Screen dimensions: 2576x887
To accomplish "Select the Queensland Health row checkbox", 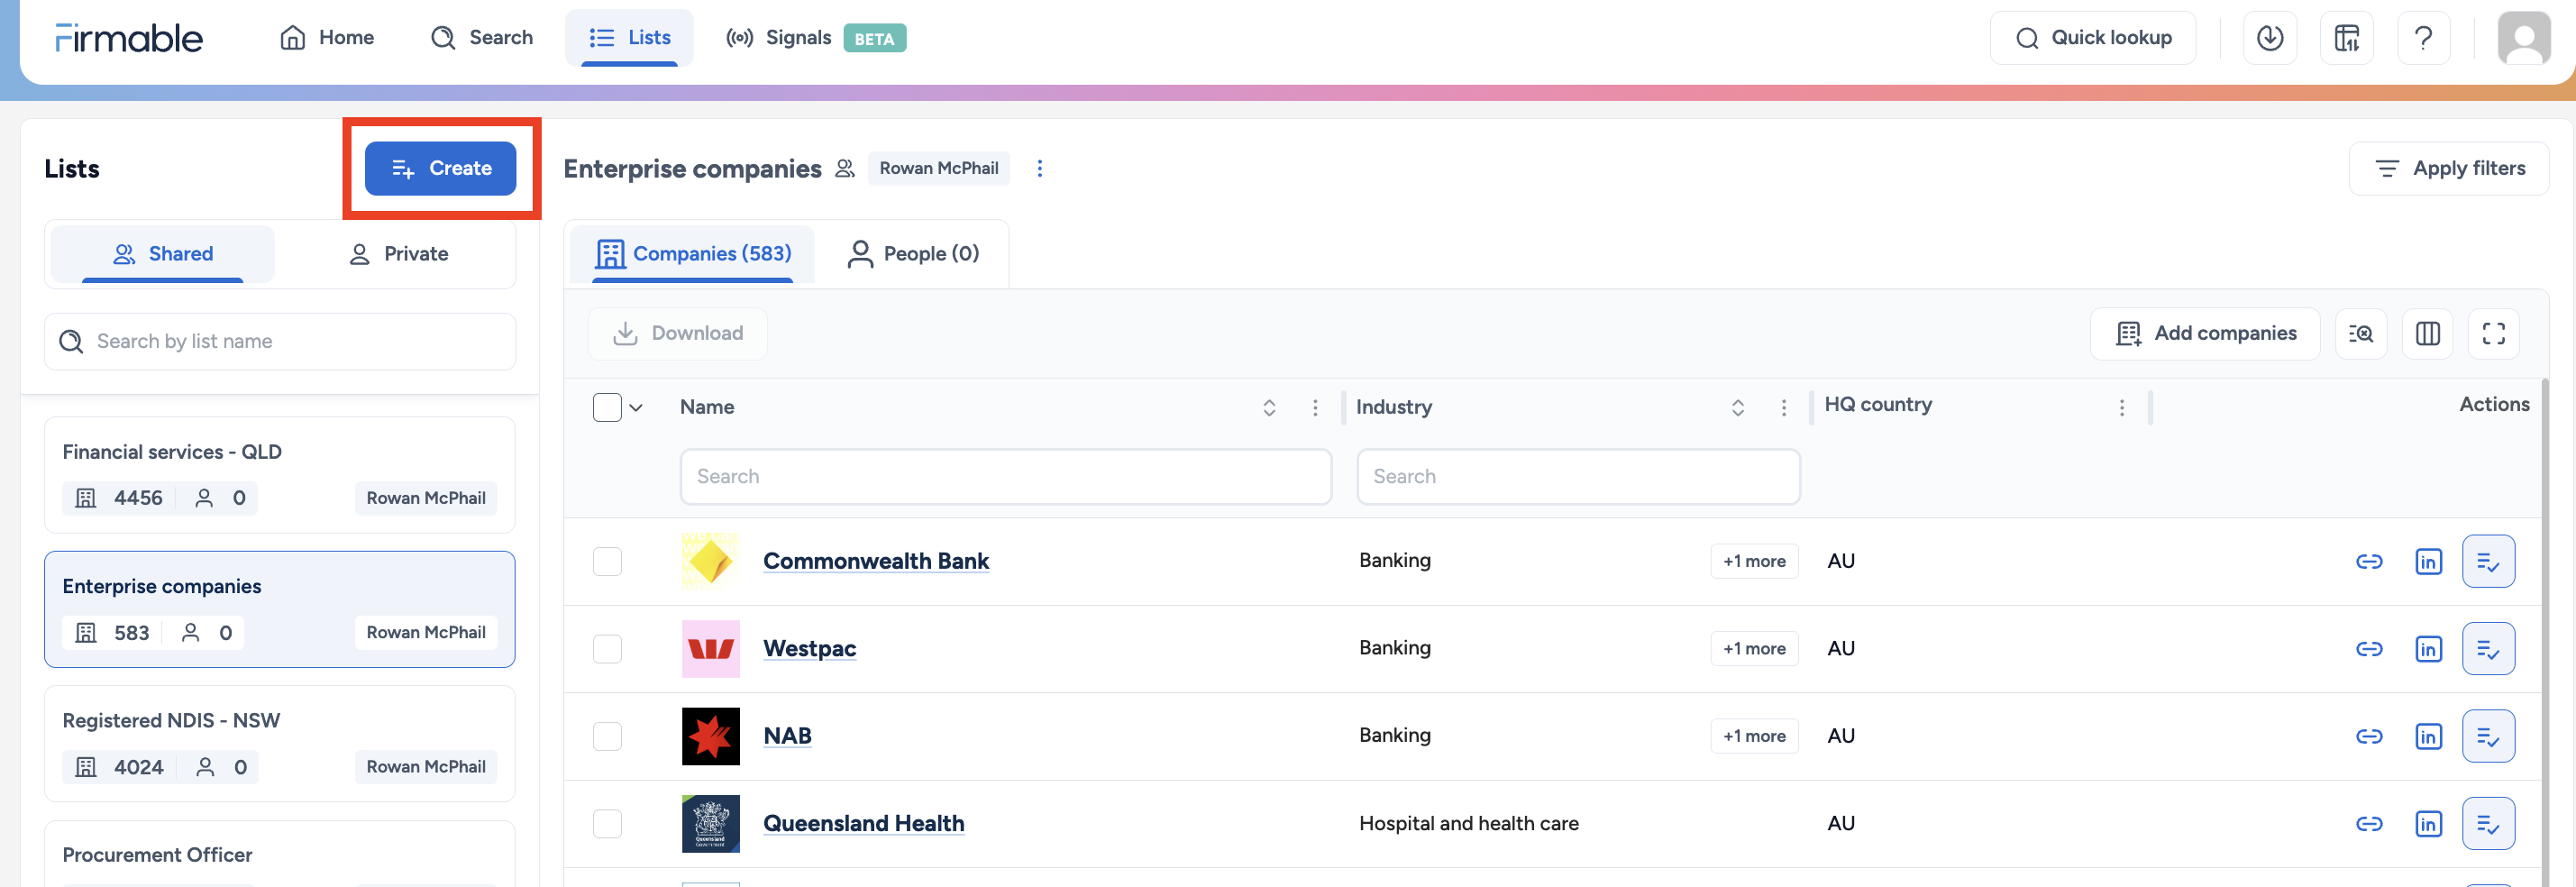I will 607,824.
